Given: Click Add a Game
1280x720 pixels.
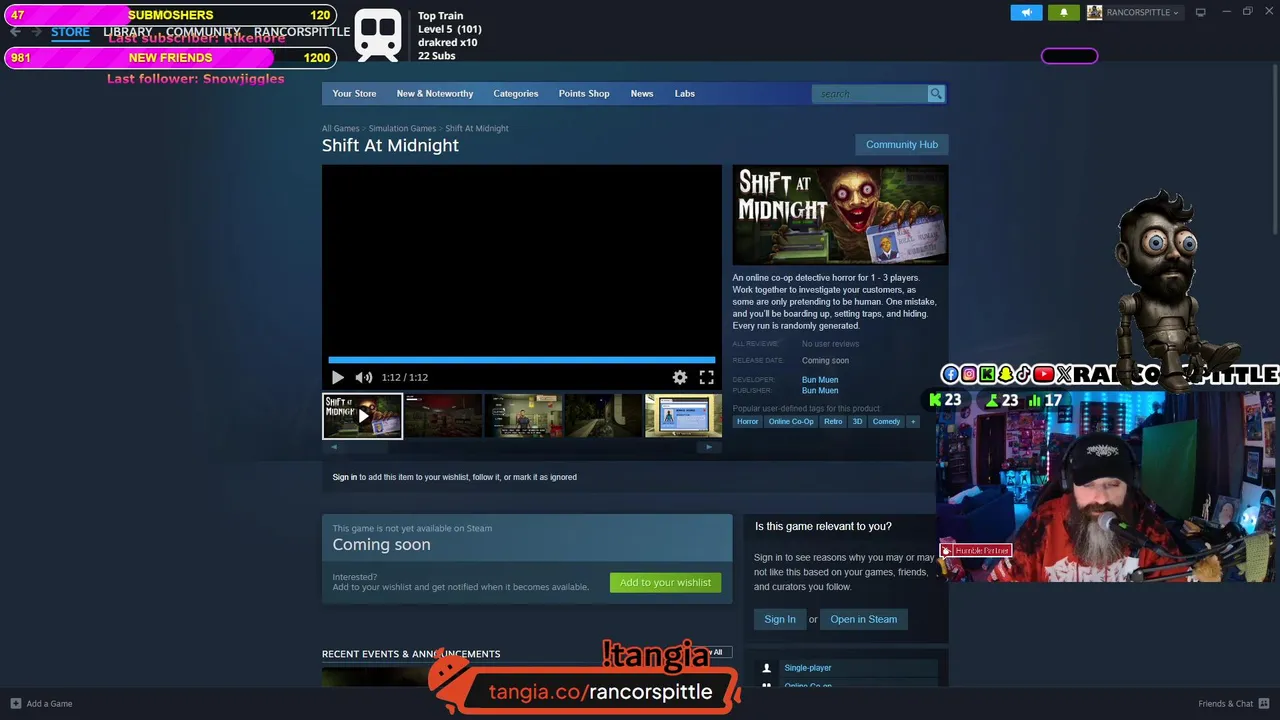Looking at the screenshot, I should coord(41,704).
